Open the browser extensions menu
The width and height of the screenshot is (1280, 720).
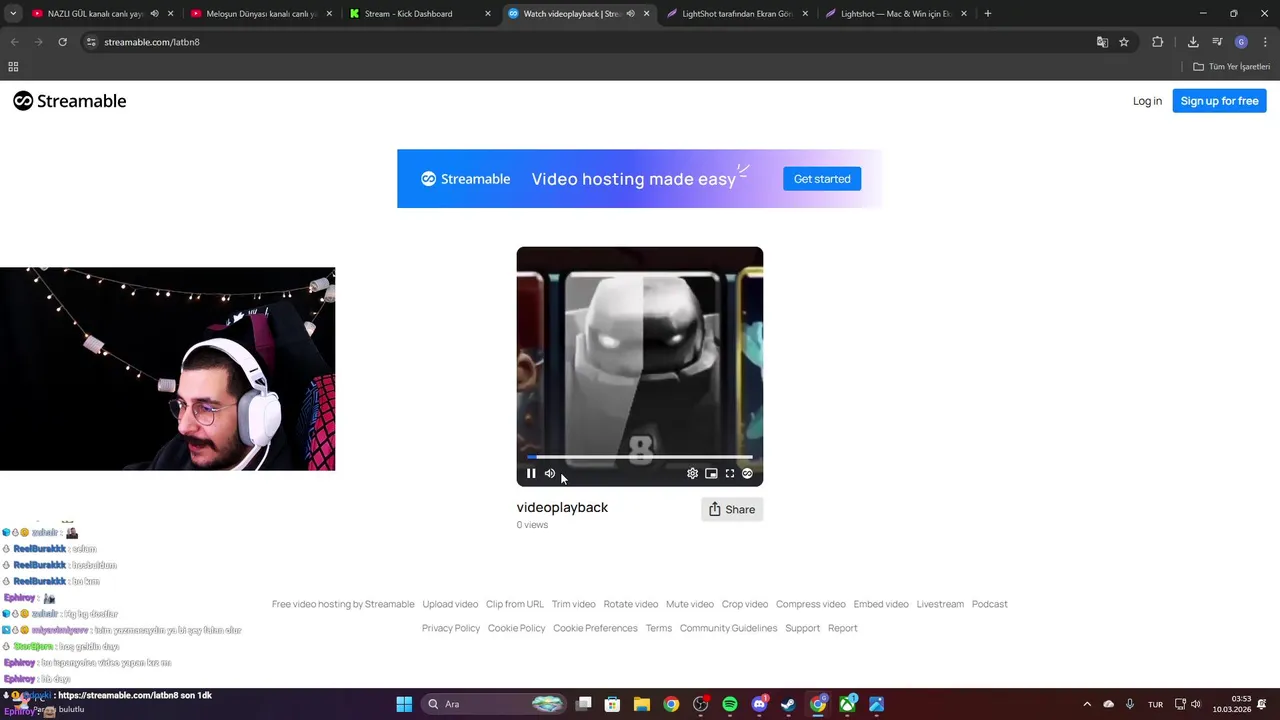pyautogui.click(x=1158, y=42)
